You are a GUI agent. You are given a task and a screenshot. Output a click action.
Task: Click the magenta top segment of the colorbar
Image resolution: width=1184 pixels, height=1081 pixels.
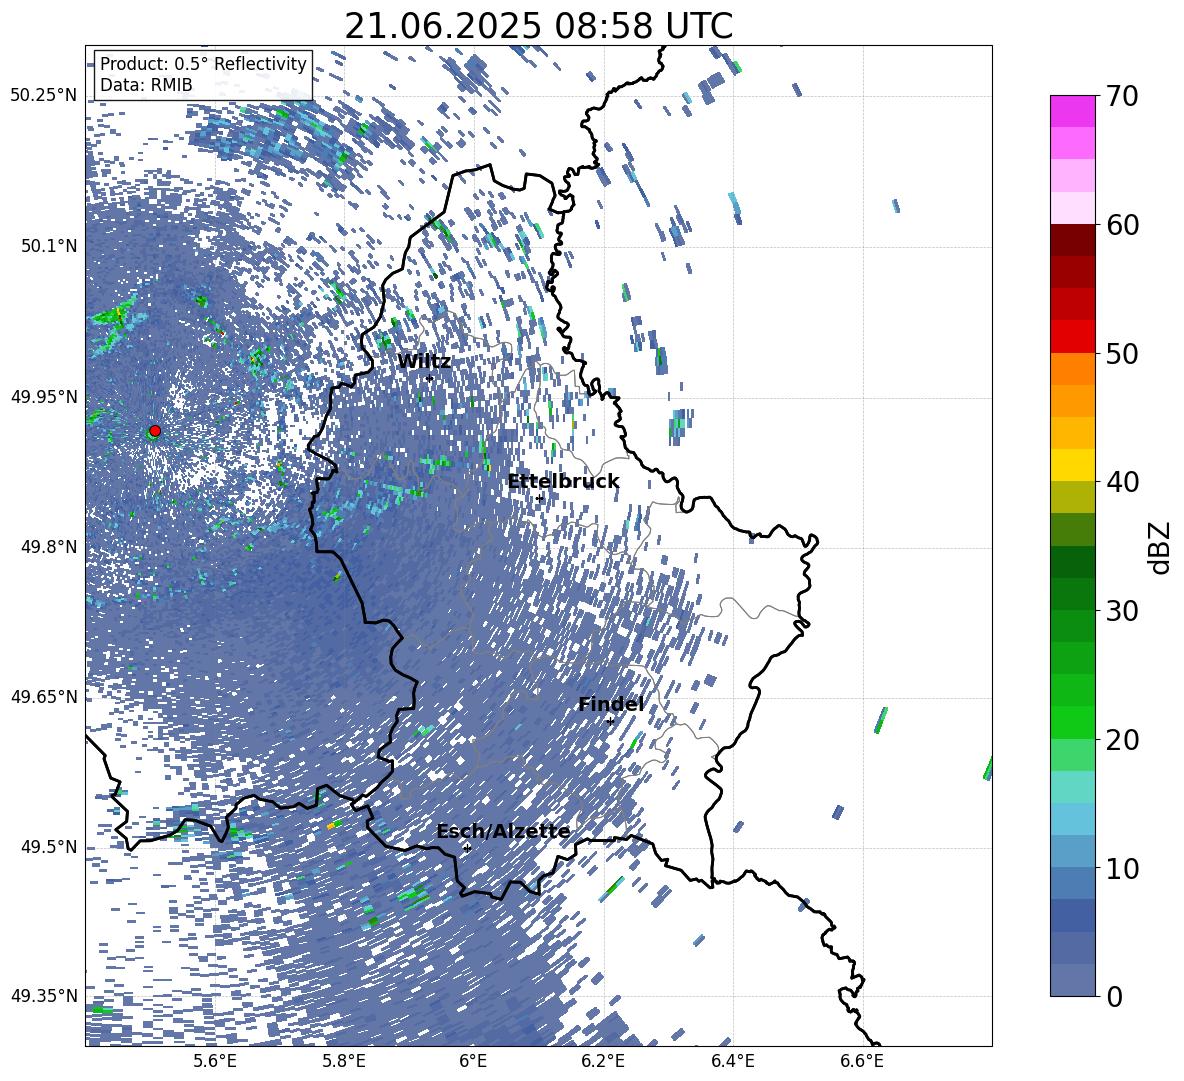coord(1072,111)
